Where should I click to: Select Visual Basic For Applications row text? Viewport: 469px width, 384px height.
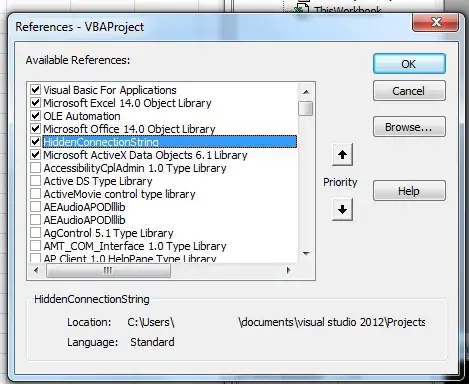tap(110, 90)
